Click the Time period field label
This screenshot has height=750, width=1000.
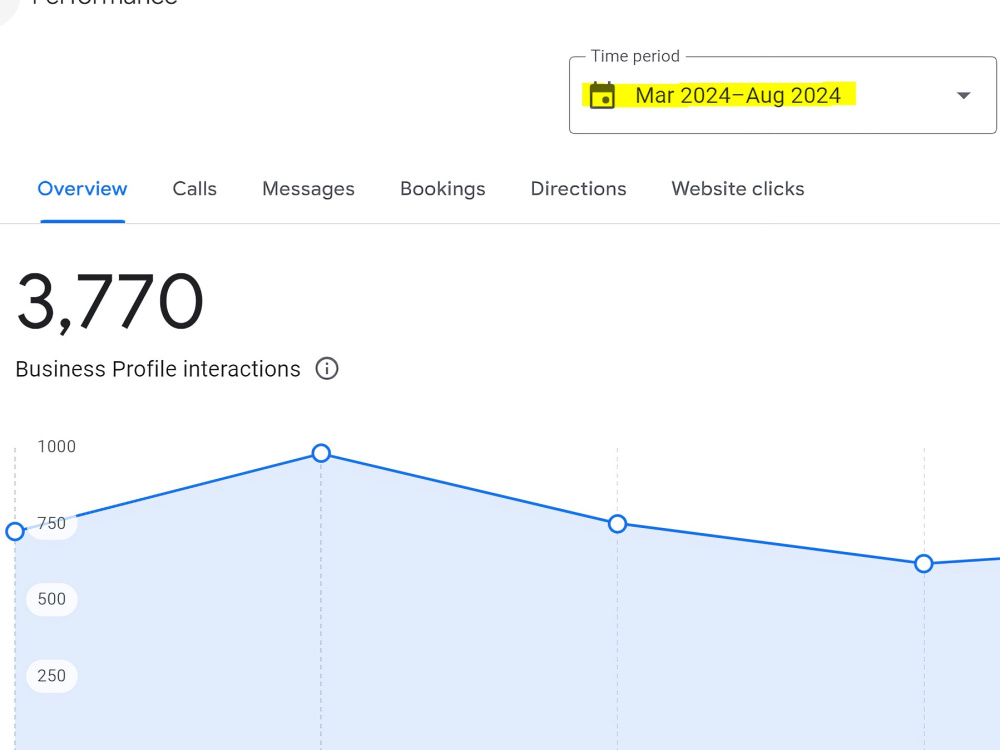[x=635, y=56]
